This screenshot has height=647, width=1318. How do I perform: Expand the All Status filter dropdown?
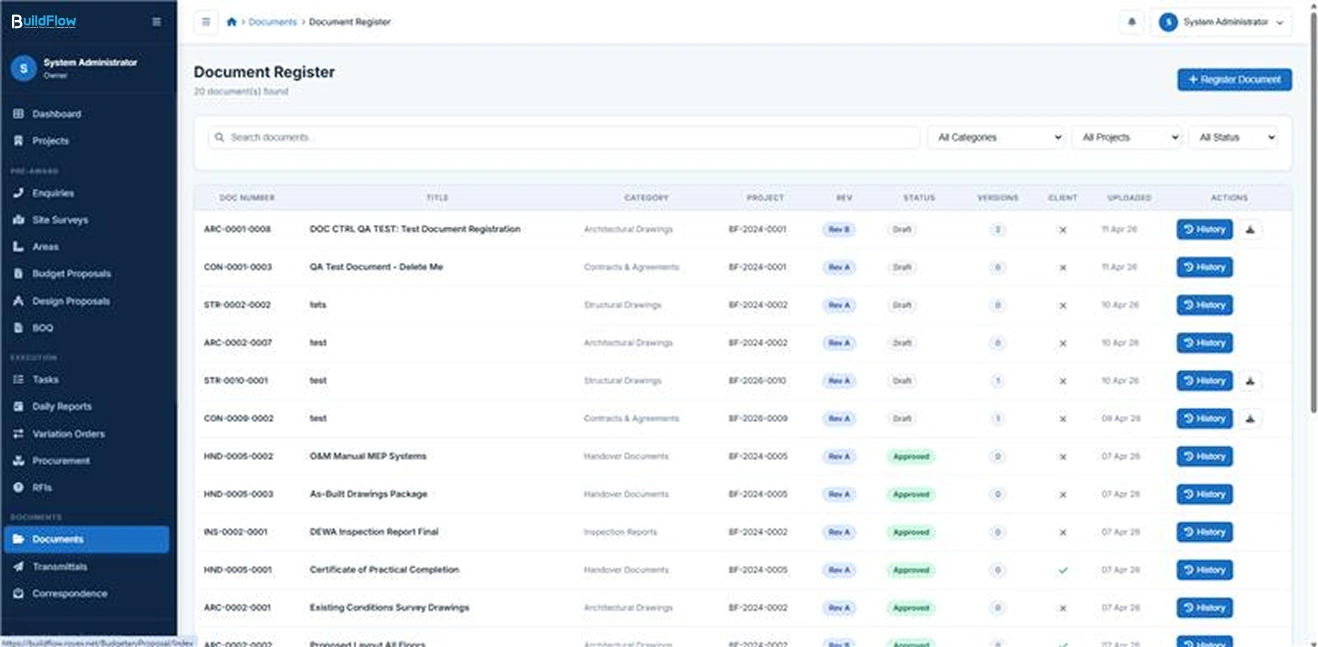1233,138
